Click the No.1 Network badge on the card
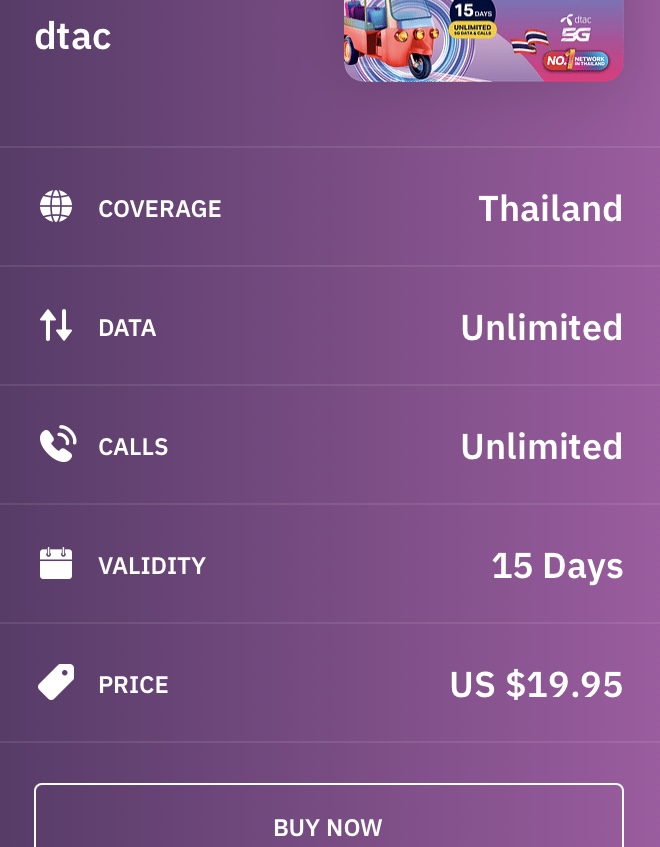The height and width of the screenshot is (847, 660). coord(576,61)
